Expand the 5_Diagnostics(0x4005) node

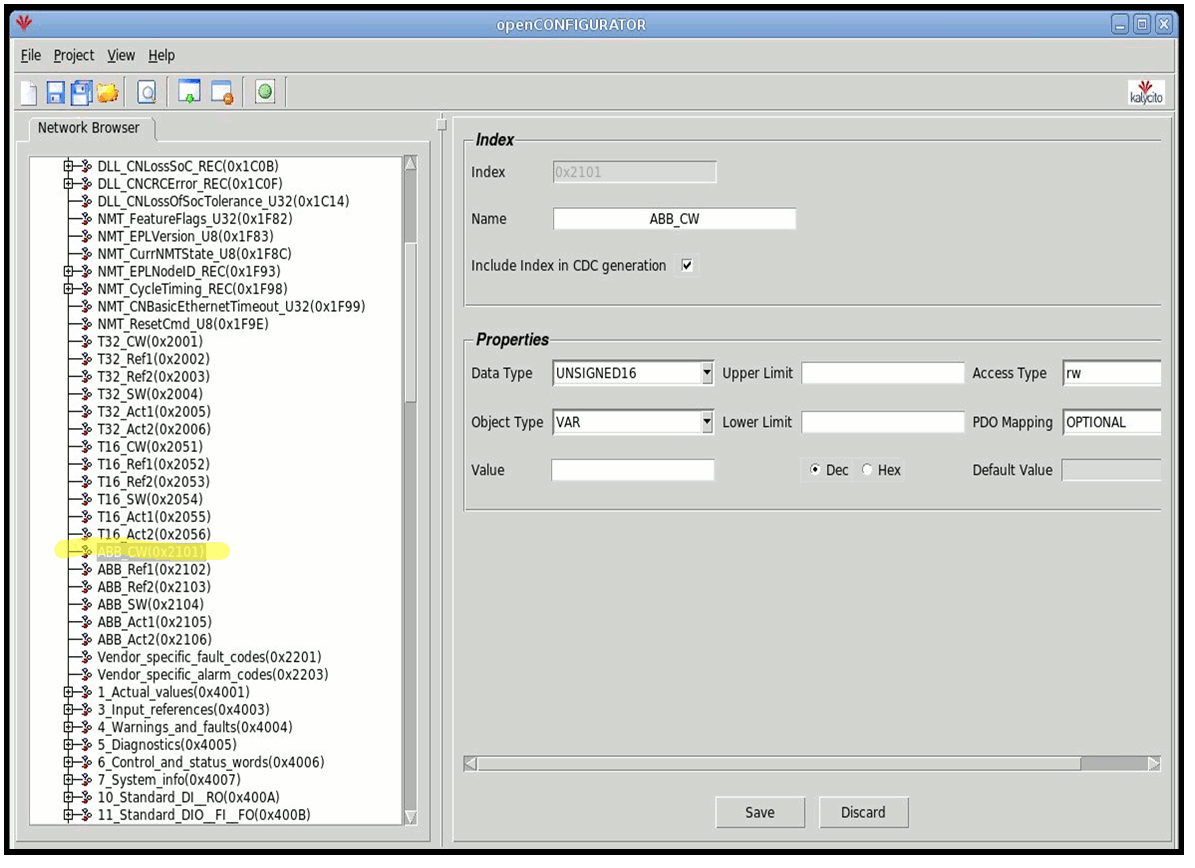click(69, 744)
